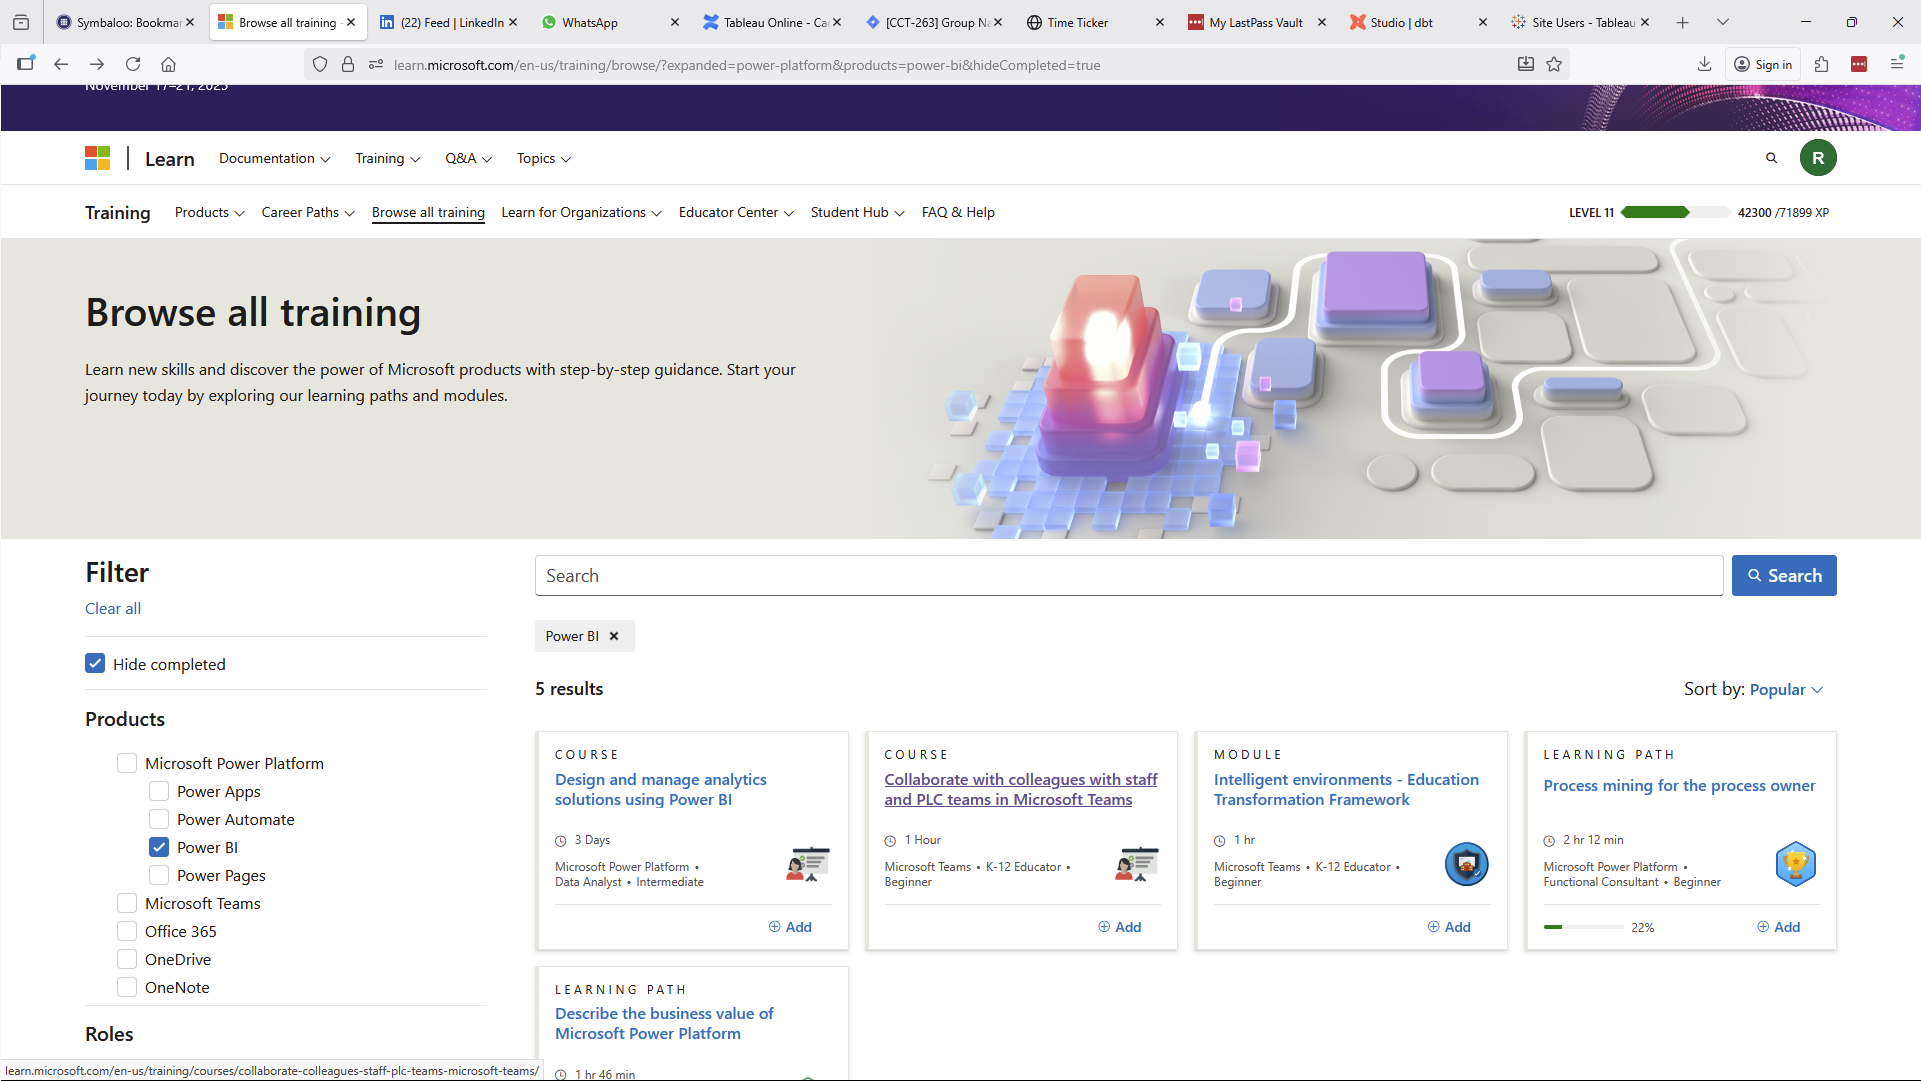The height and width of the screenshot is (1081, 1921).
Task: Open the new container tab icon left of back arrow
Action: 26,64
